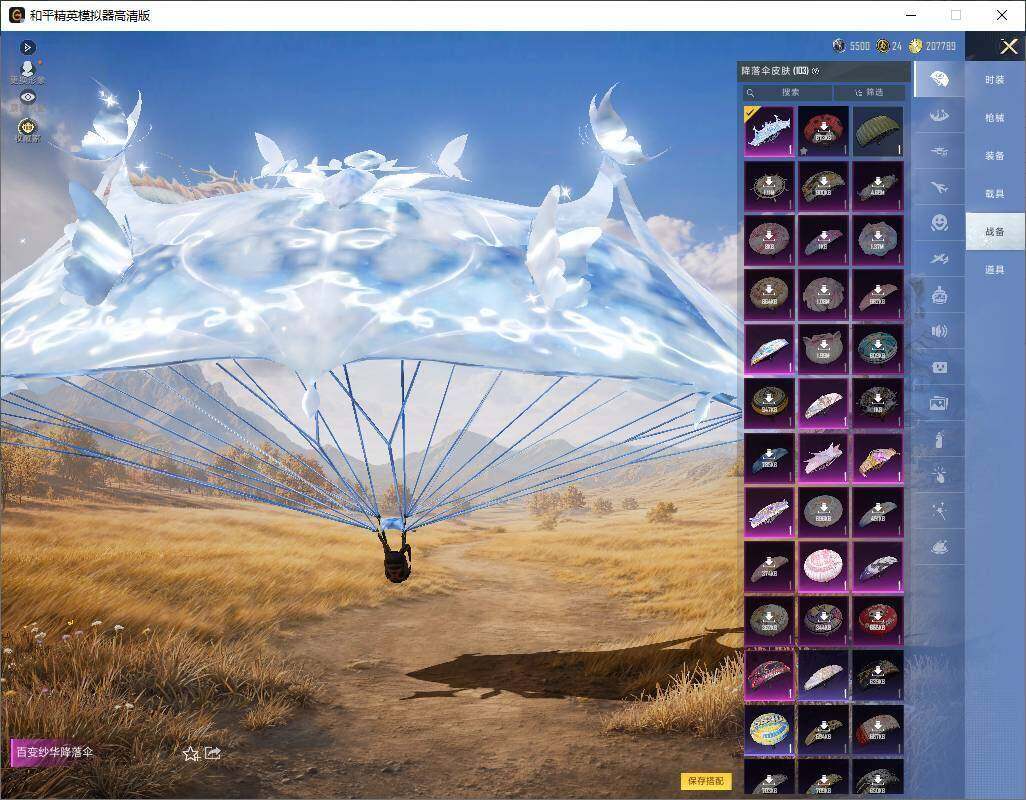The height and width of the screenshot is (800, 1026).
Task: Click the small icon after 降落伞皮肤 (103)
Action: point(815,71)
